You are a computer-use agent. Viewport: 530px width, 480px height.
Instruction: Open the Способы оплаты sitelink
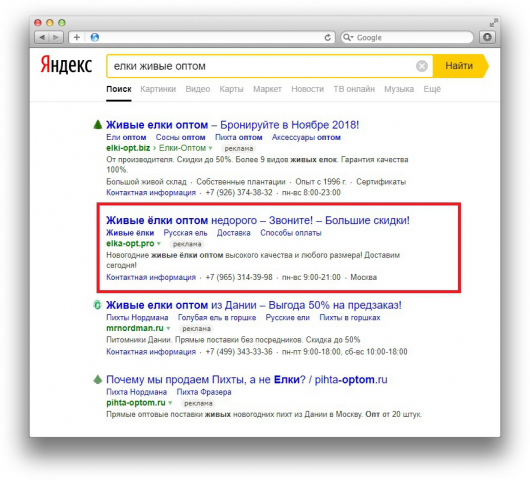[x=291, y=233]
